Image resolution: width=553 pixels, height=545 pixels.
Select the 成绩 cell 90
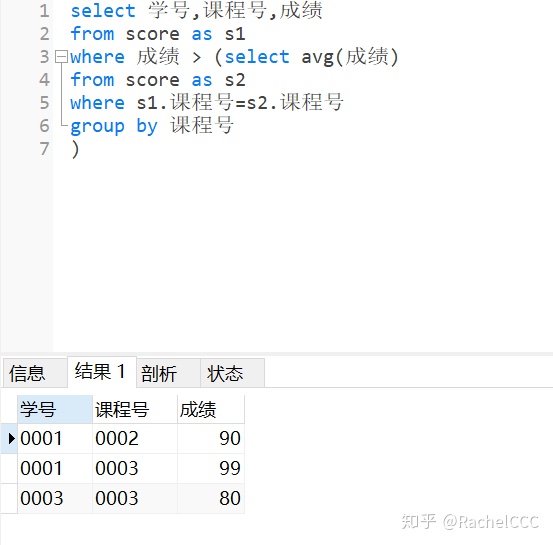point(211,438)
